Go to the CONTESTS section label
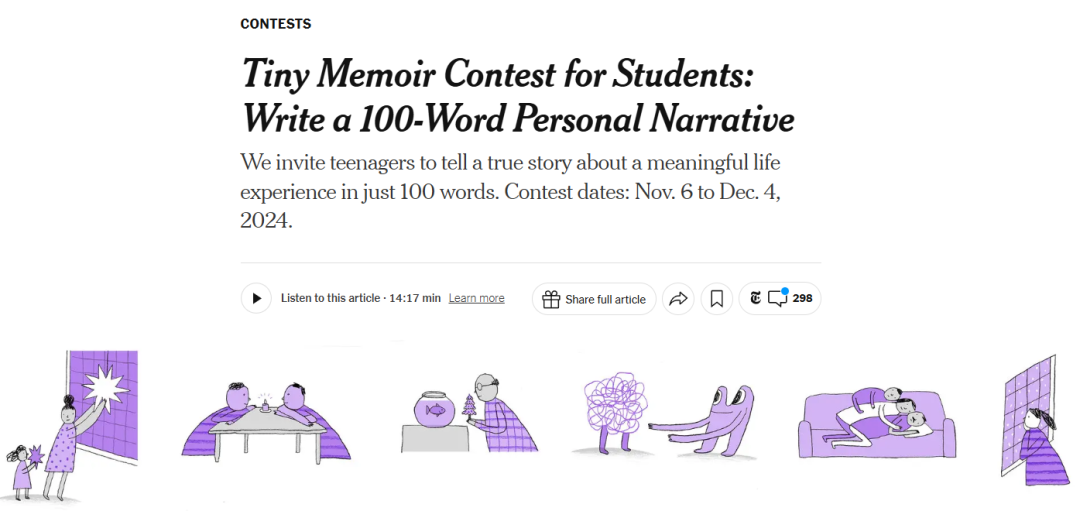Screen dimensions: 1080x511 pyautogui.click(x=276, y=24)
